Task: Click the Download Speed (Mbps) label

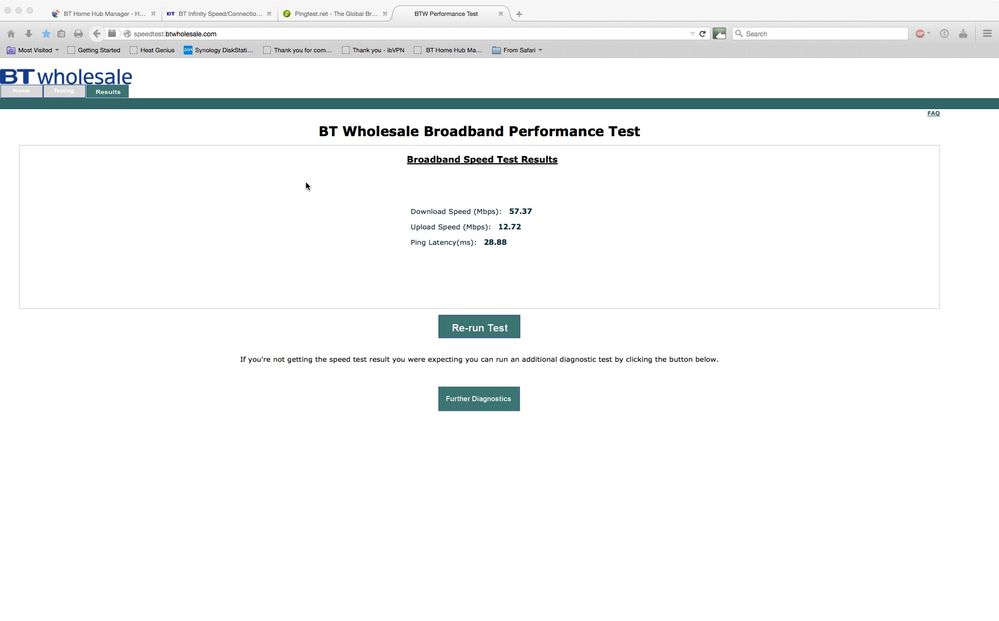Action: [x=456, y=211]
